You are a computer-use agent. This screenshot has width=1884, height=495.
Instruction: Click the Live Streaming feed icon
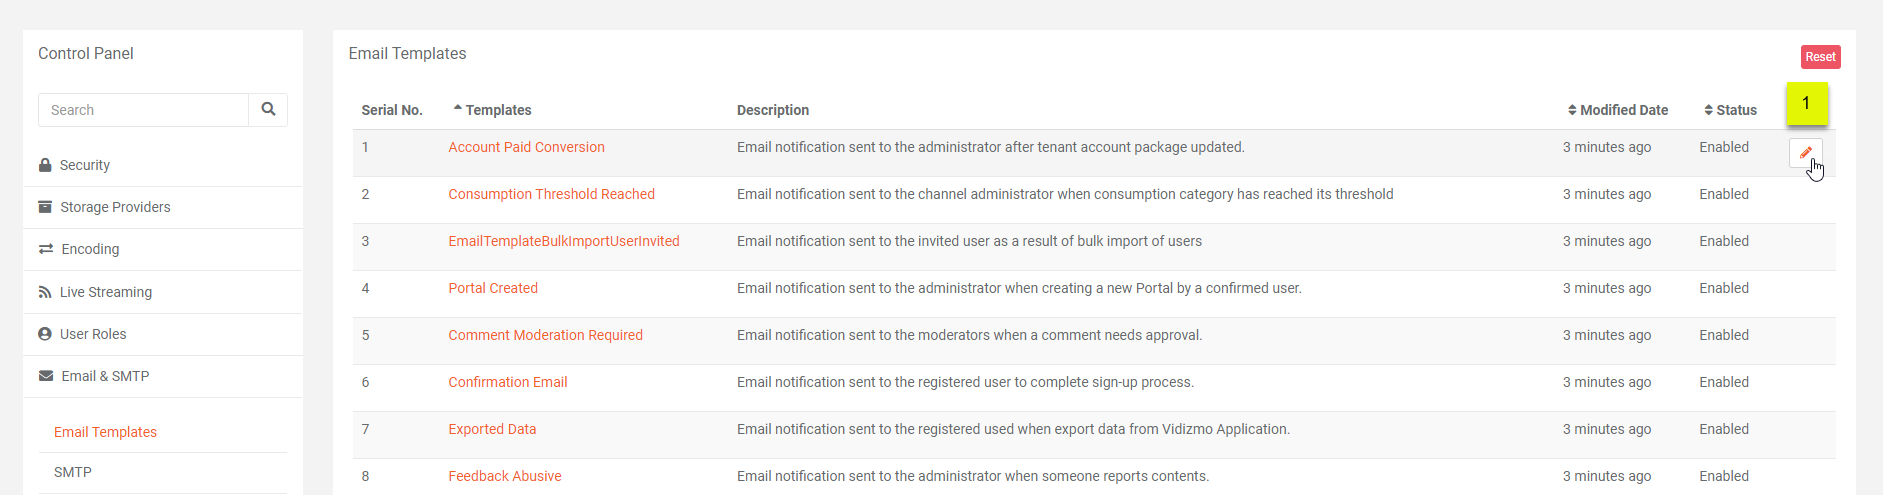tap(45, 292)
